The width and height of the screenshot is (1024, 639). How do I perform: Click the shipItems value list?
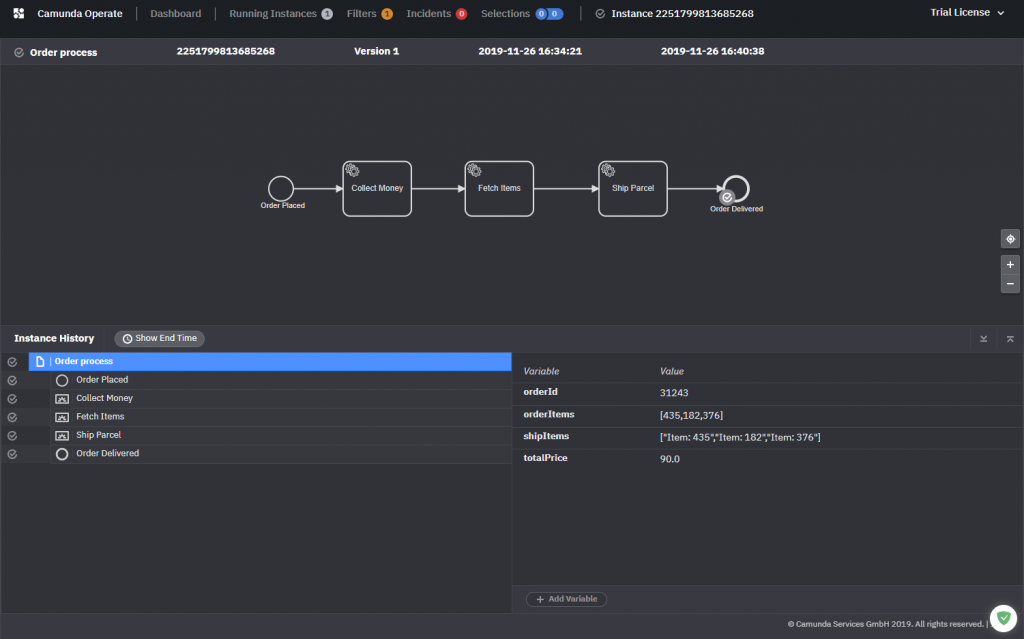pyautogui.click(x=740, y=437)
